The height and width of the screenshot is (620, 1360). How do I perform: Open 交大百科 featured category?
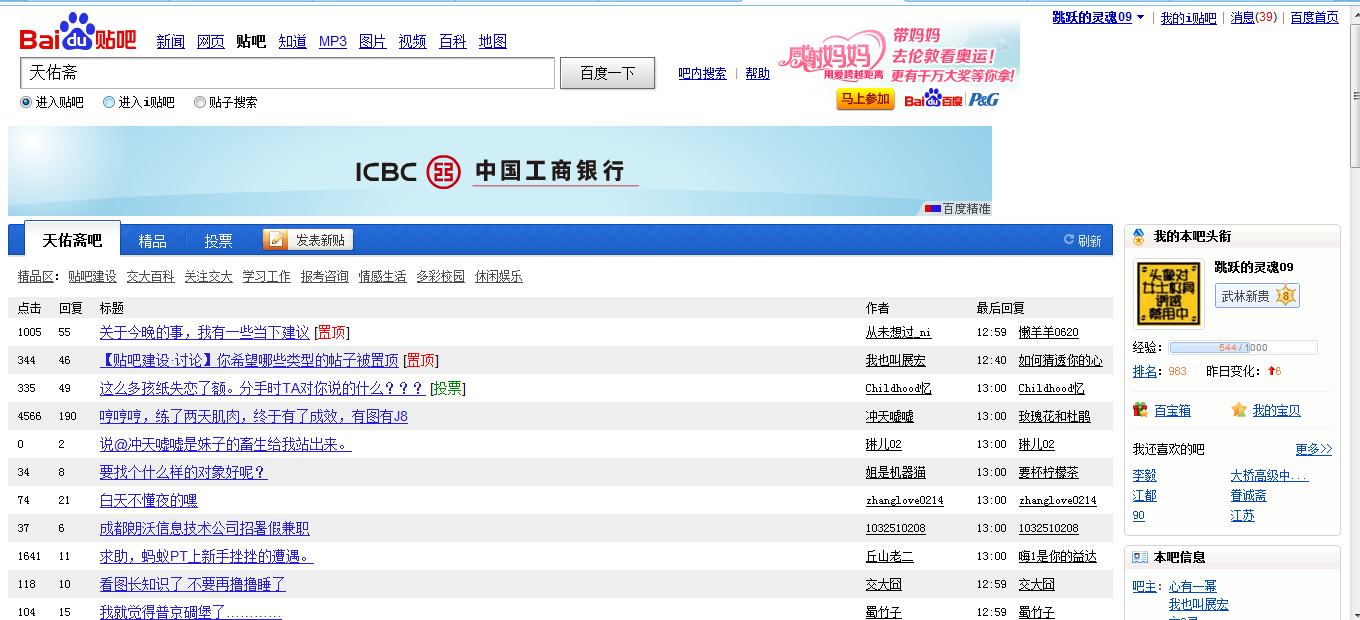pyautogui.click(x=150, y=276)
